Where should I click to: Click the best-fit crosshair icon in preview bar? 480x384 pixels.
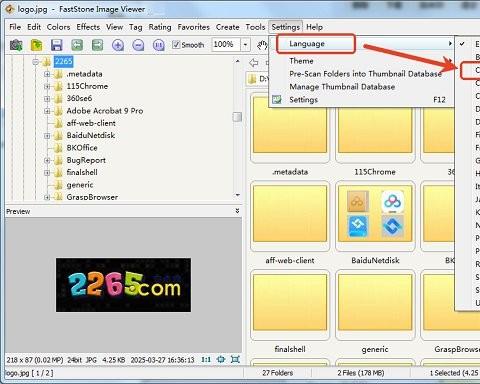tap(221, 359)
